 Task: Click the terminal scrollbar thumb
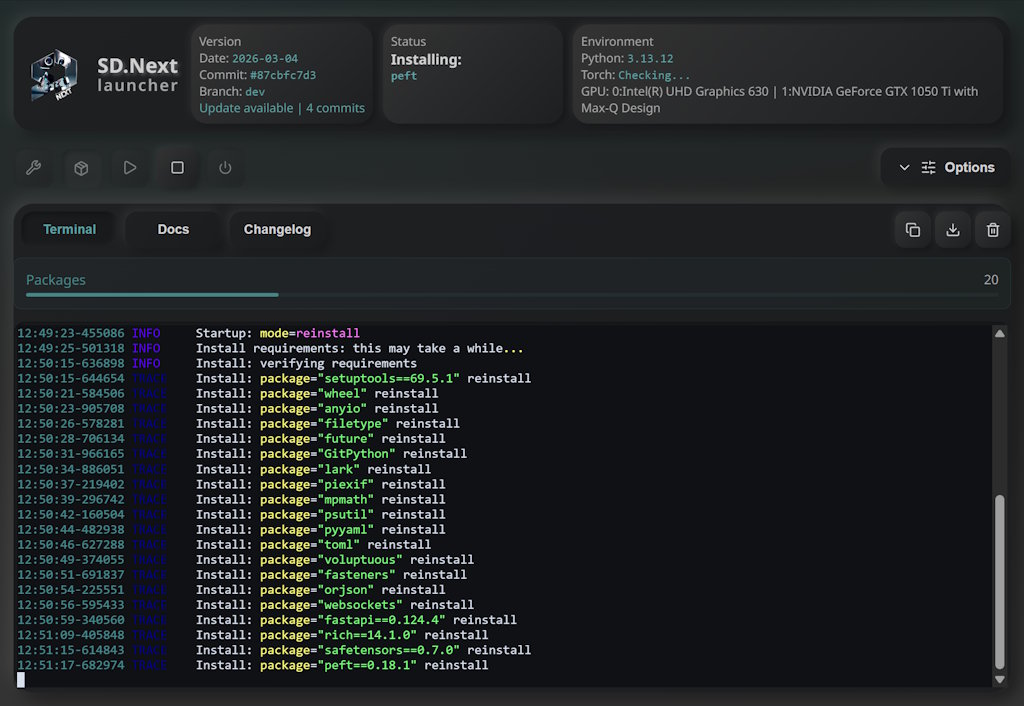coord(999,582)
